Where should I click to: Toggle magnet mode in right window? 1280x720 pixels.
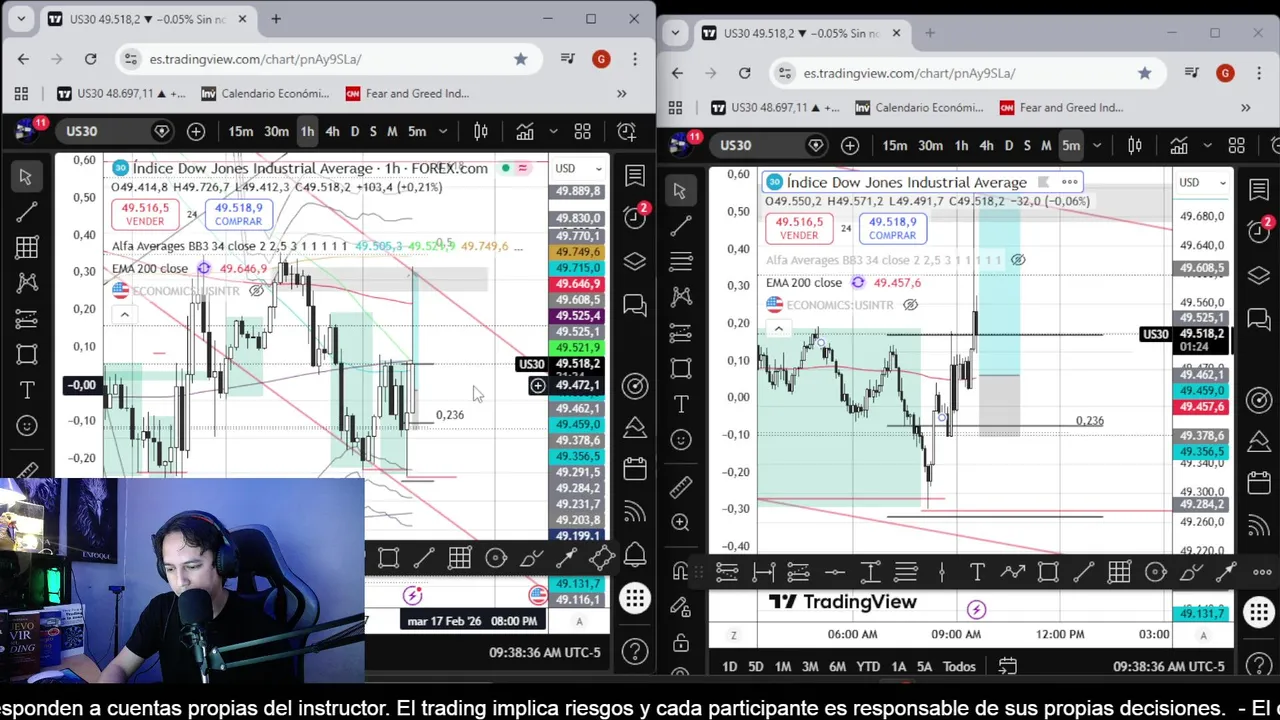click(680, 572)
